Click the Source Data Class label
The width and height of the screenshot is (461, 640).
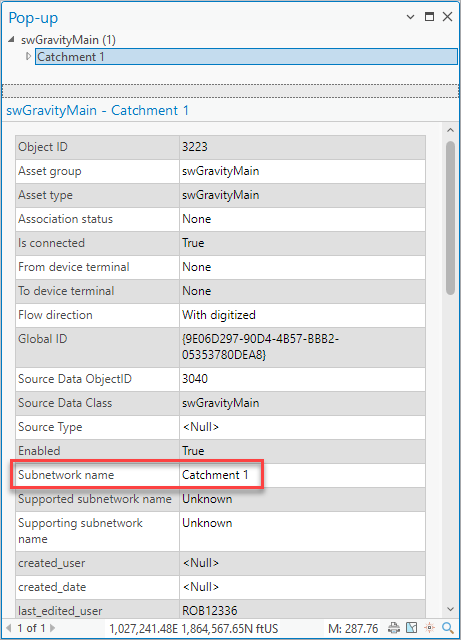[65, 403]
